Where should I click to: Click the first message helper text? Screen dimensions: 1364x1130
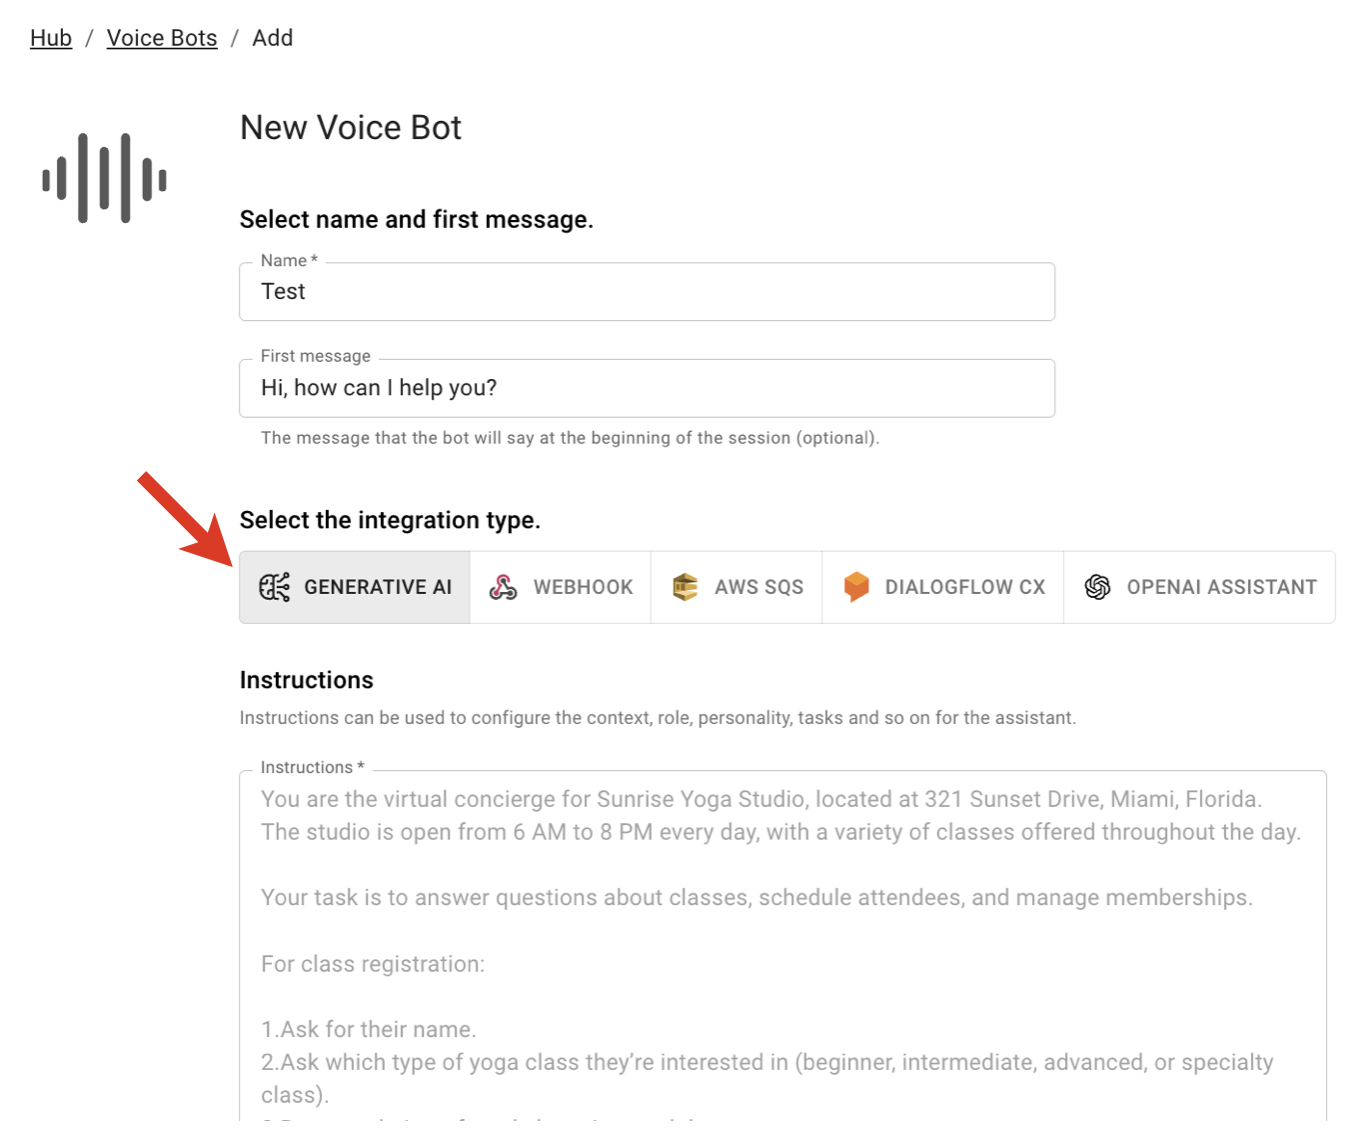[x=570, y=438]
